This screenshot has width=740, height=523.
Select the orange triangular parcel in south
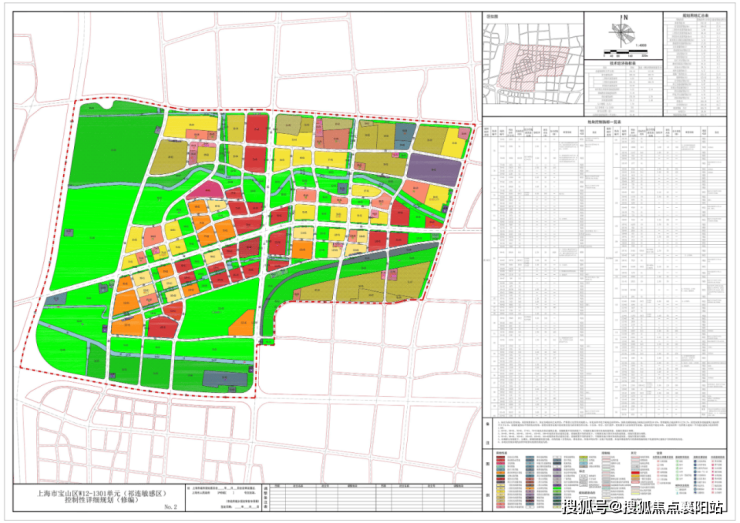[x=244, y=323]
